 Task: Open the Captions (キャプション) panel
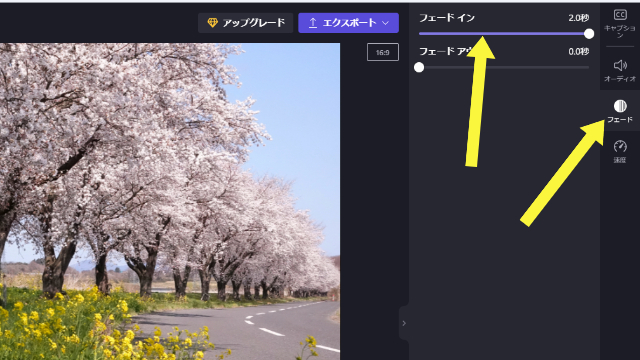pos(620,23)
